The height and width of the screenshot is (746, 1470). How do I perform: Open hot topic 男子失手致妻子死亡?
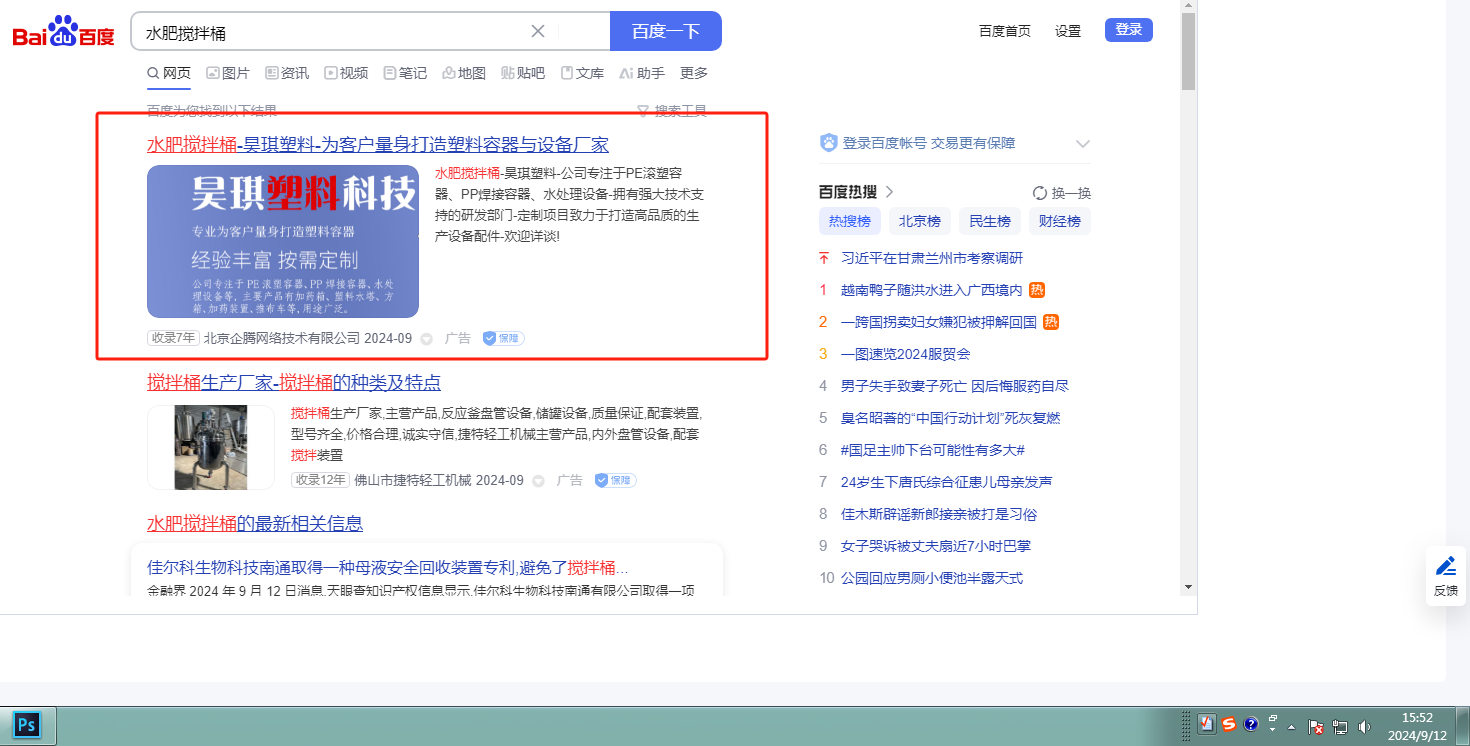pyautogui.click(x=955, y=386)
